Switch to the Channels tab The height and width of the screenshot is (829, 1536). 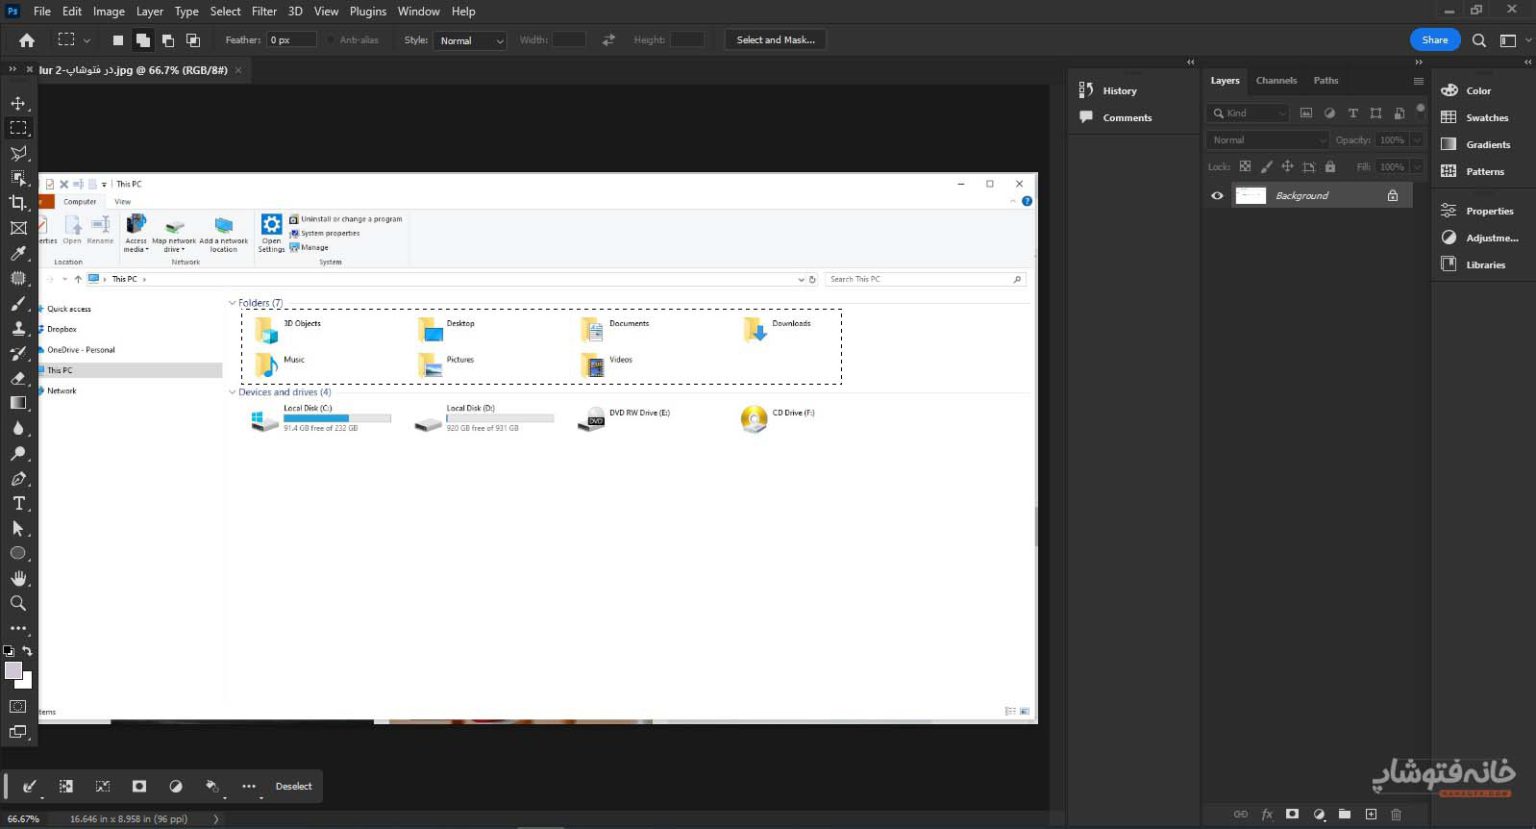pos(1276,80)
